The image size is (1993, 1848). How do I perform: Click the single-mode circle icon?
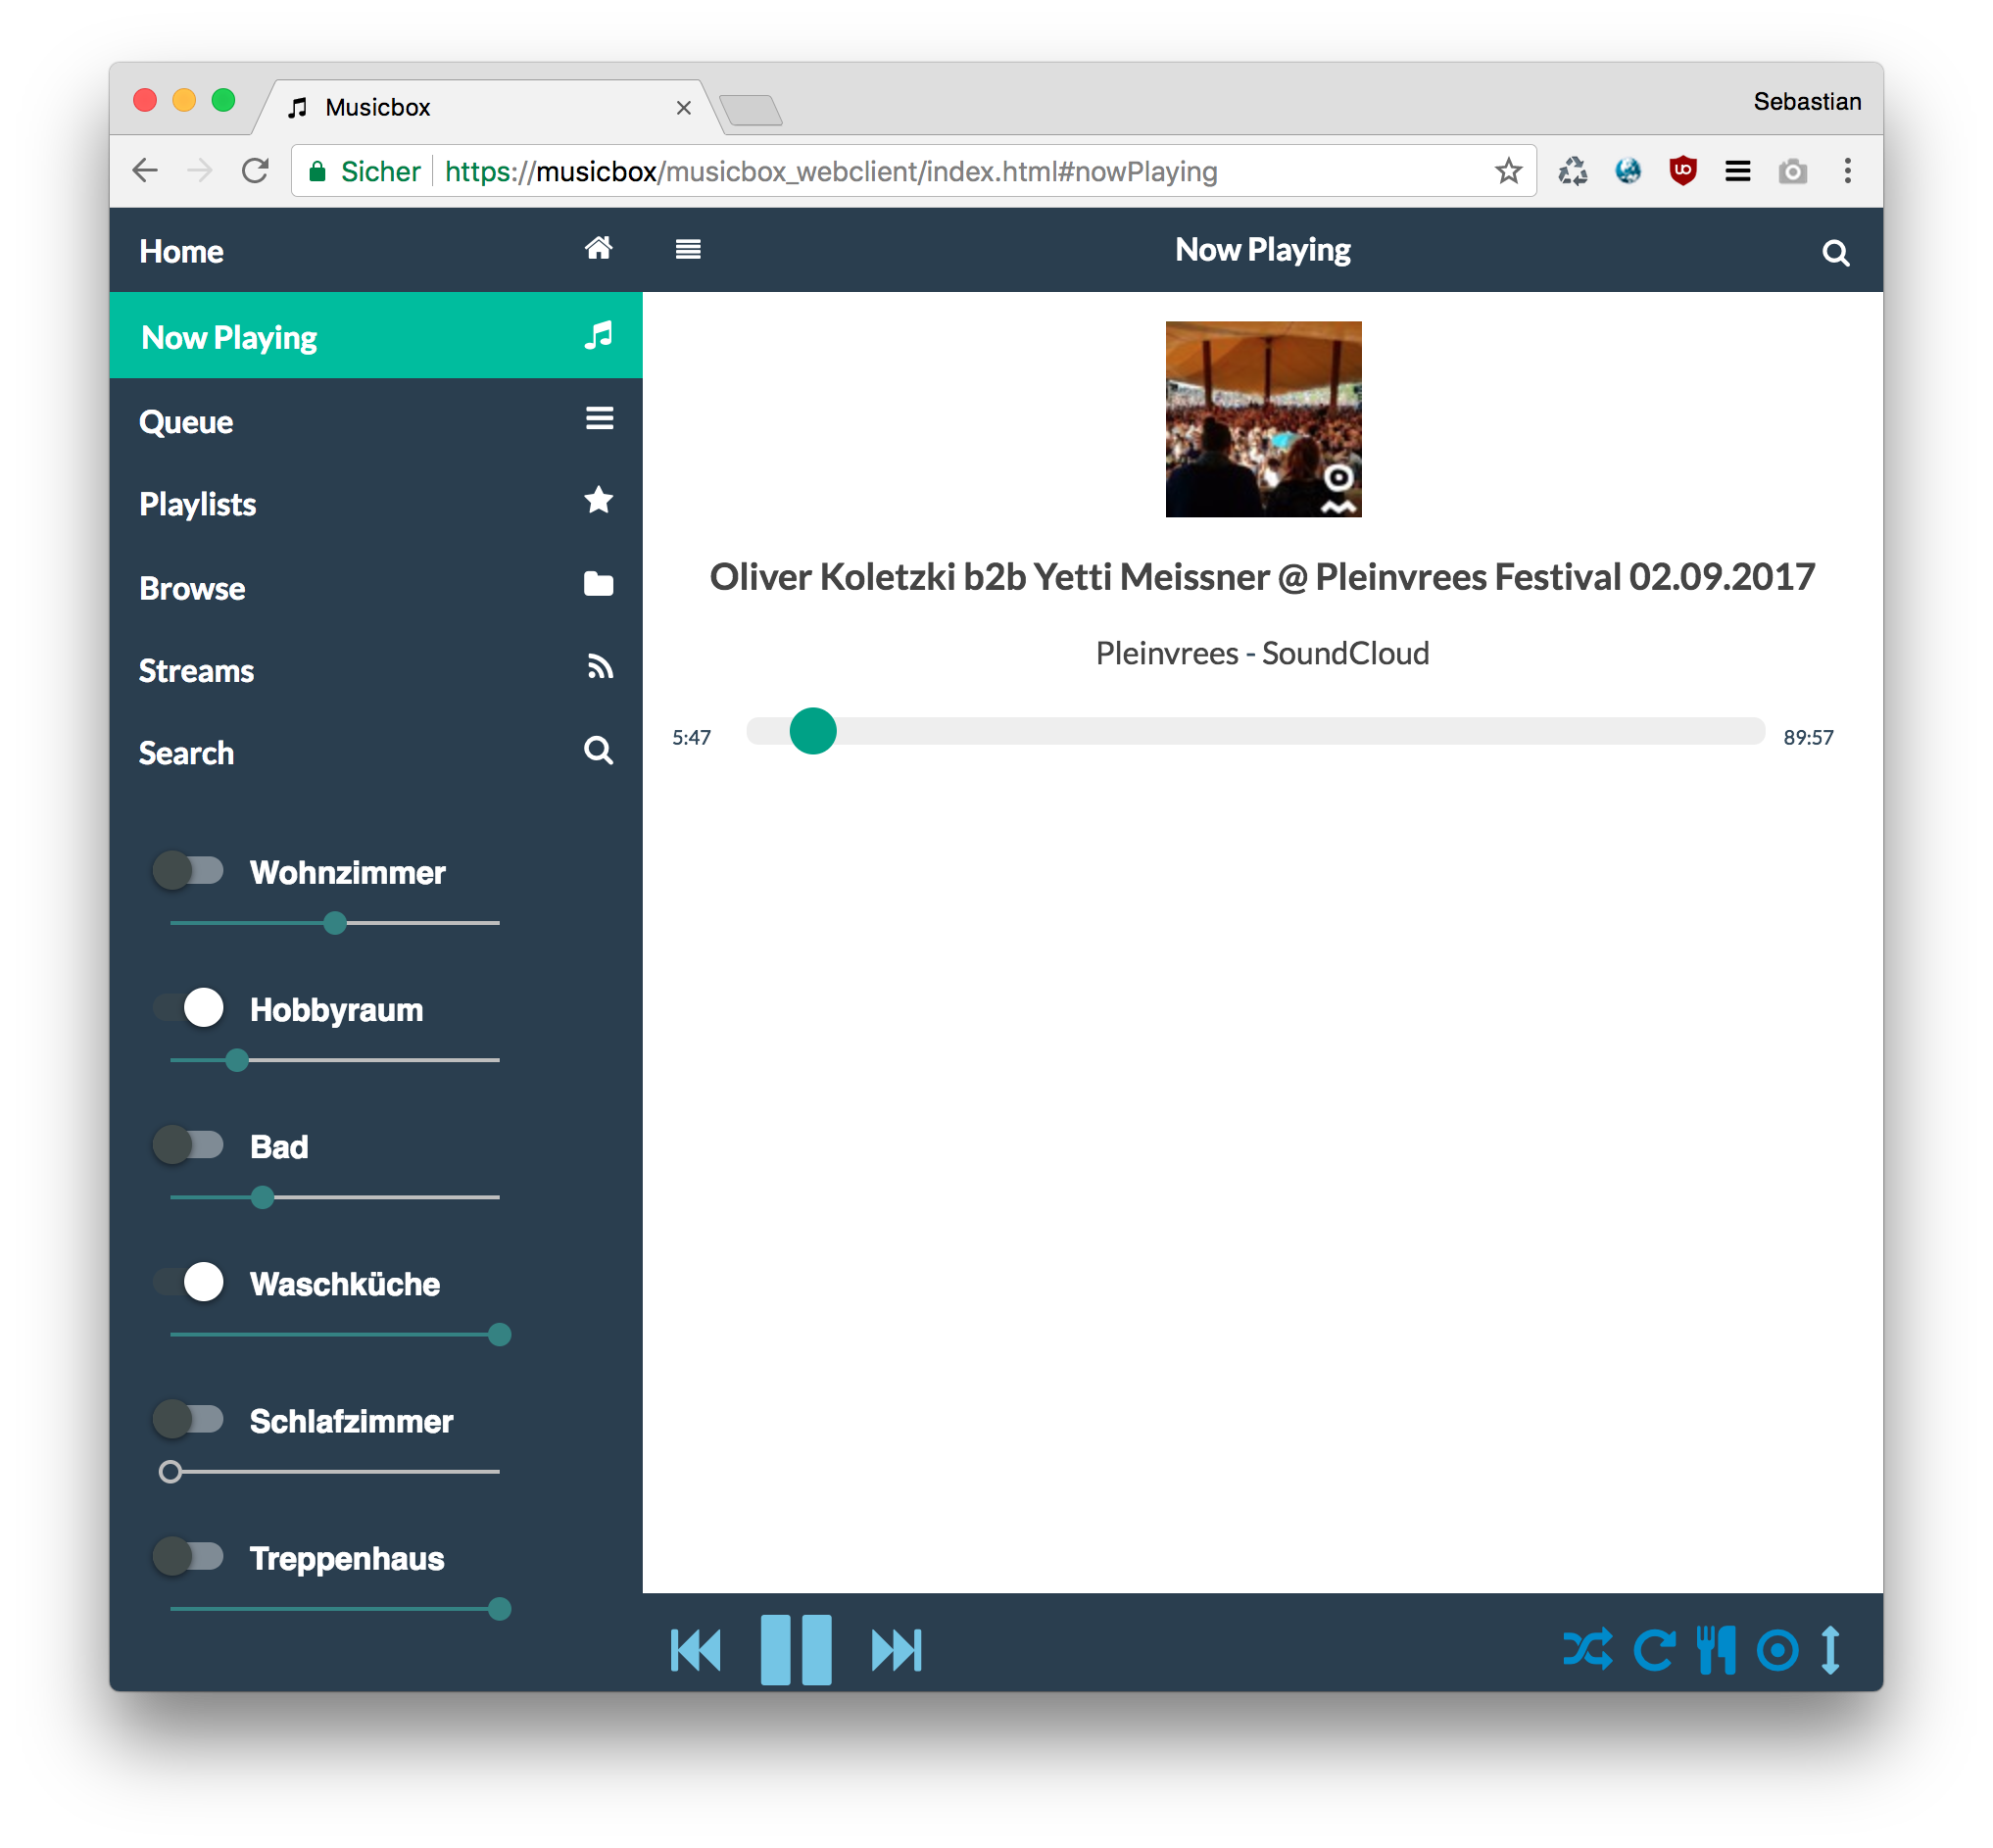click(1777, 1649)
